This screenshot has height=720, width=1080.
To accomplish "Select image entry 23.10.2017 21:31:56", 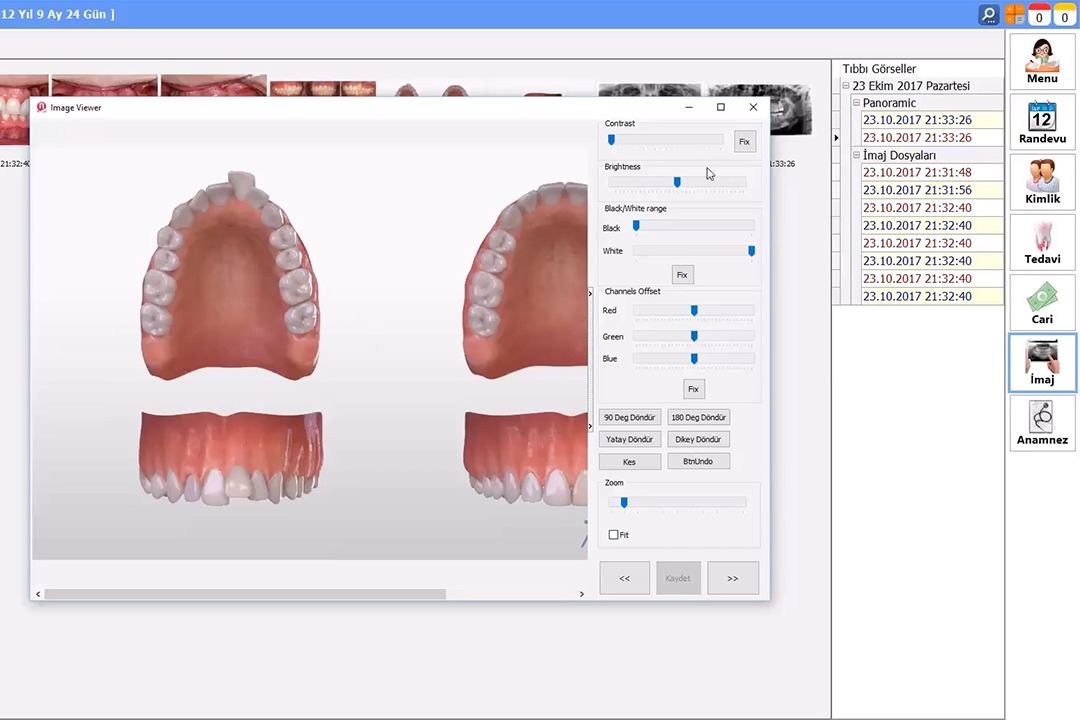I will tap(917, 190).
